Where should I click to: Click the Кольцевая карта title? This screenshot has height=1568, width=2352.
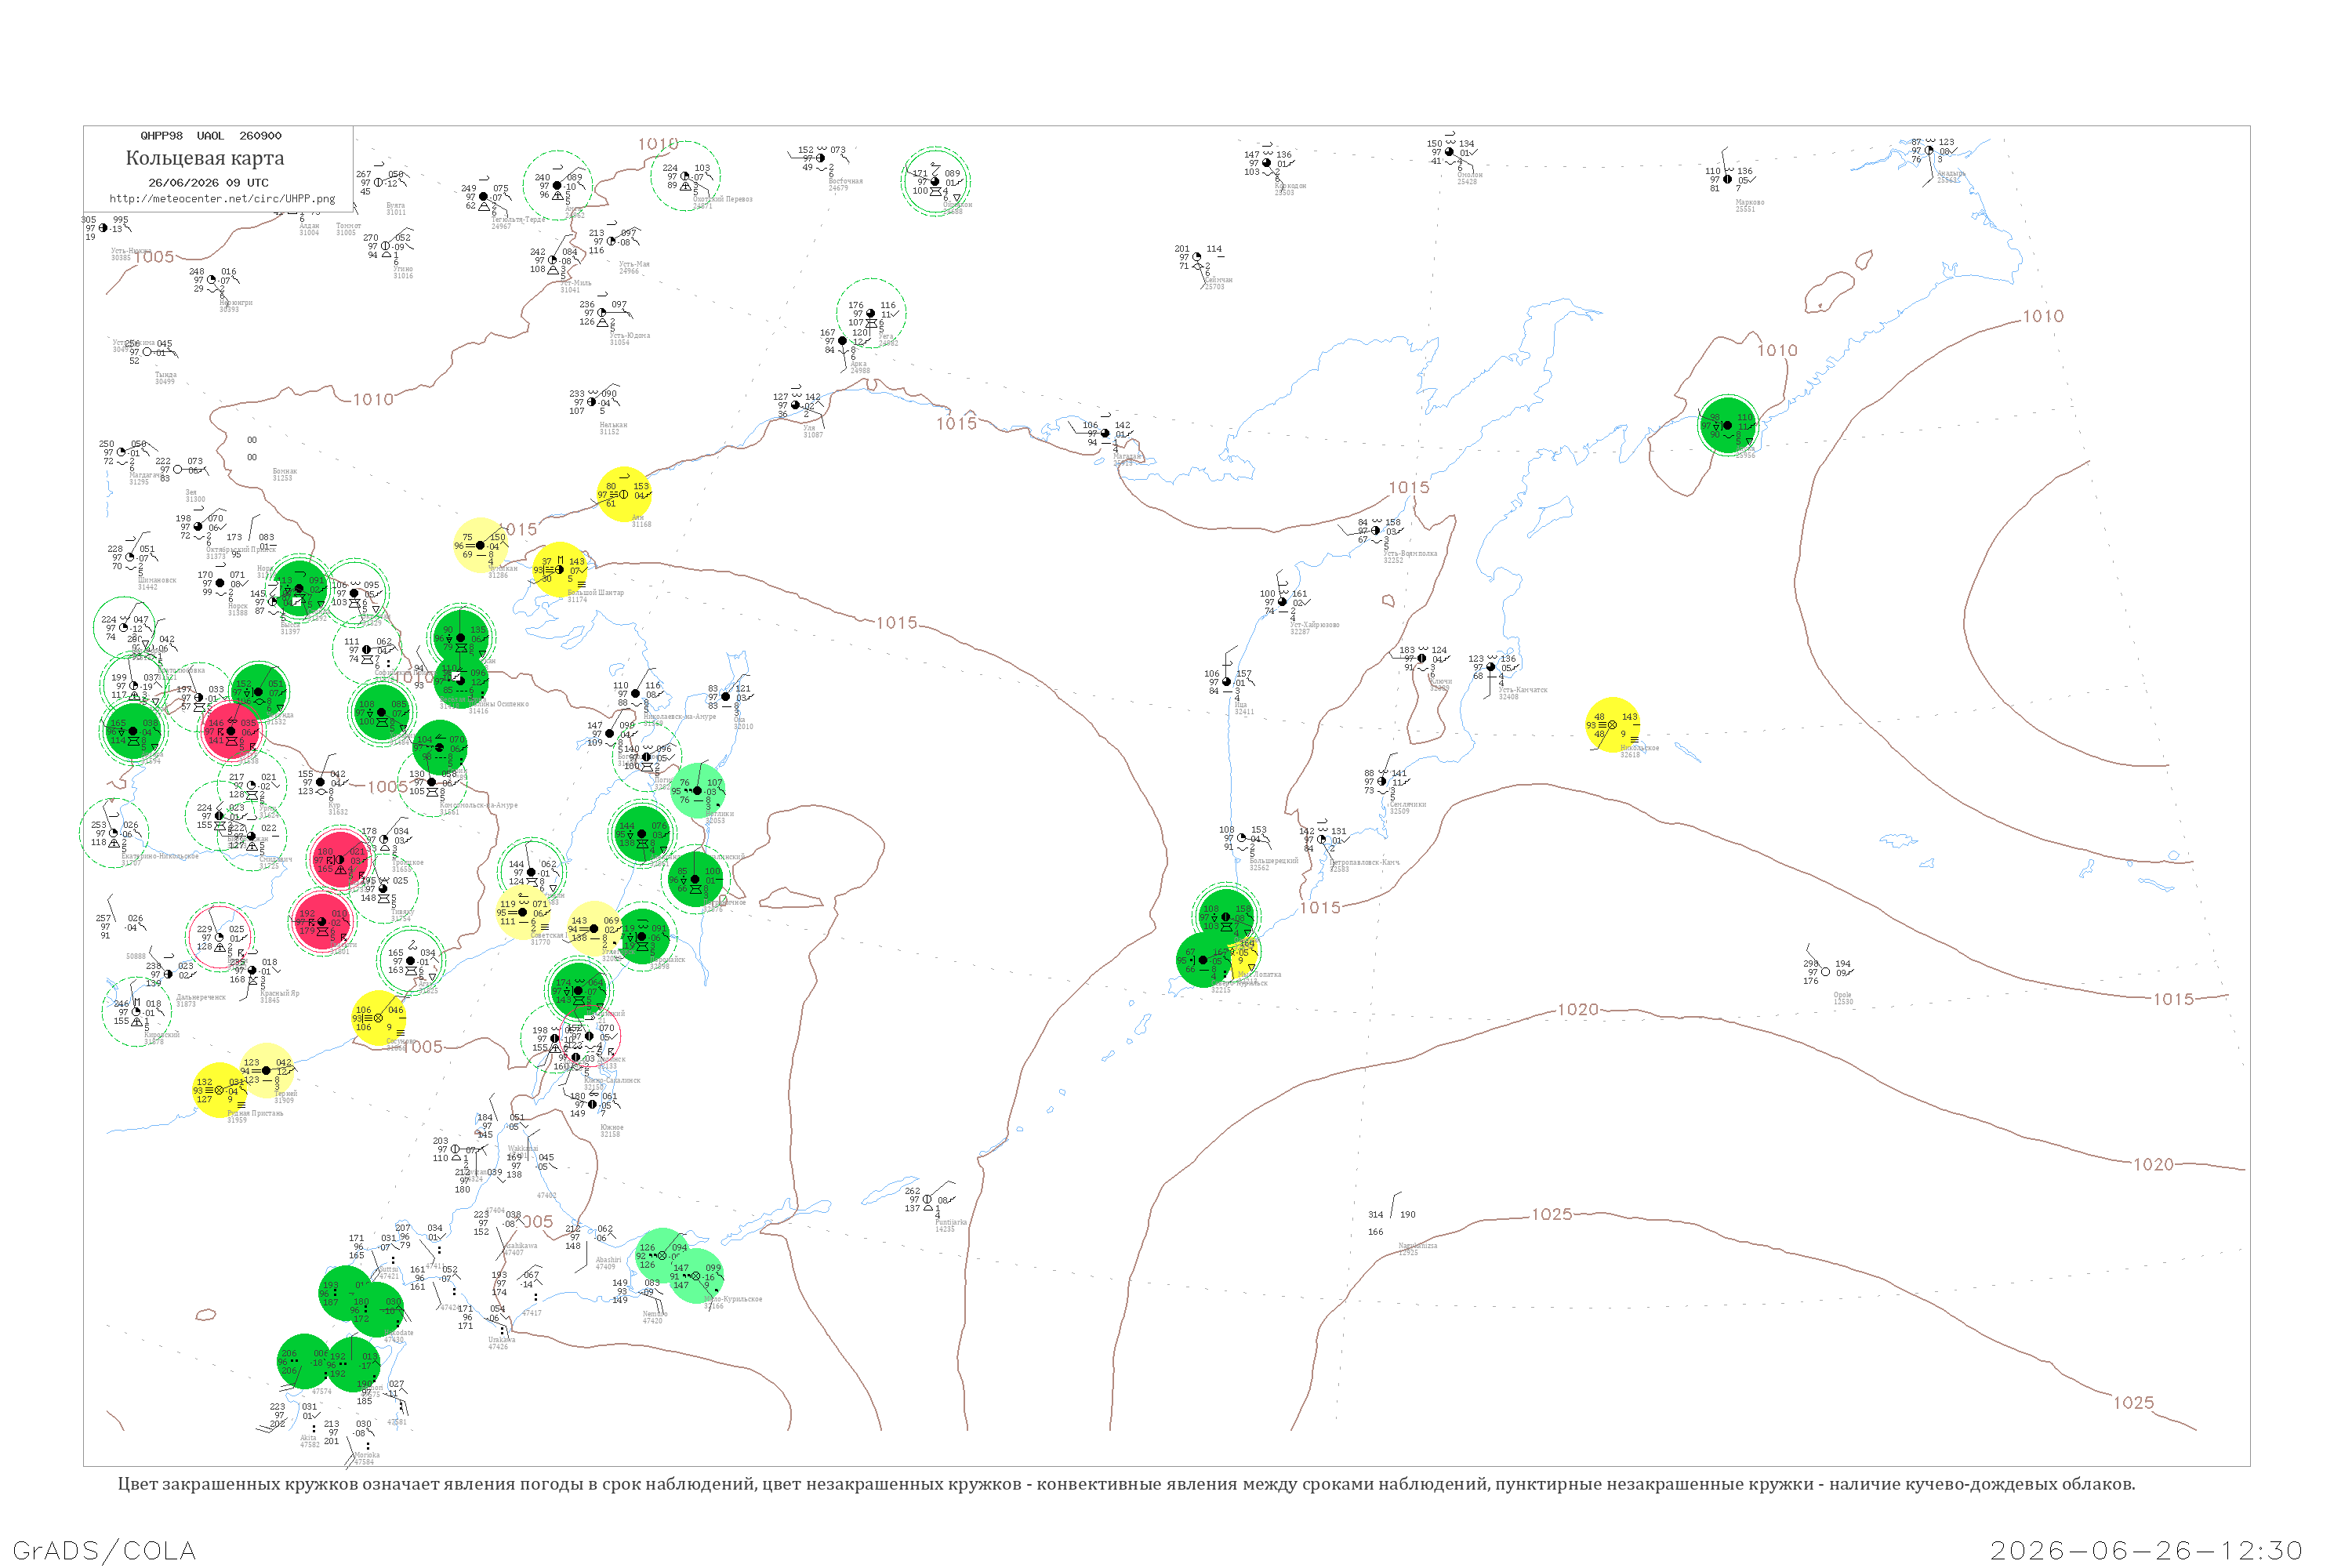coord(205,158)
